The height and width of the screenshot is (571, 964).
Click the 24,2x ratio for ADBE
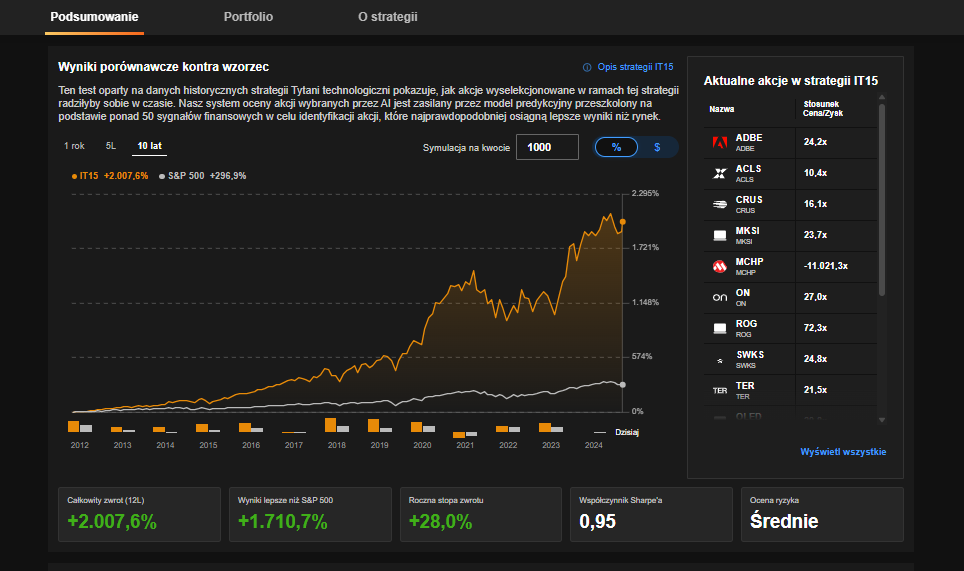[x=815, y=142]
